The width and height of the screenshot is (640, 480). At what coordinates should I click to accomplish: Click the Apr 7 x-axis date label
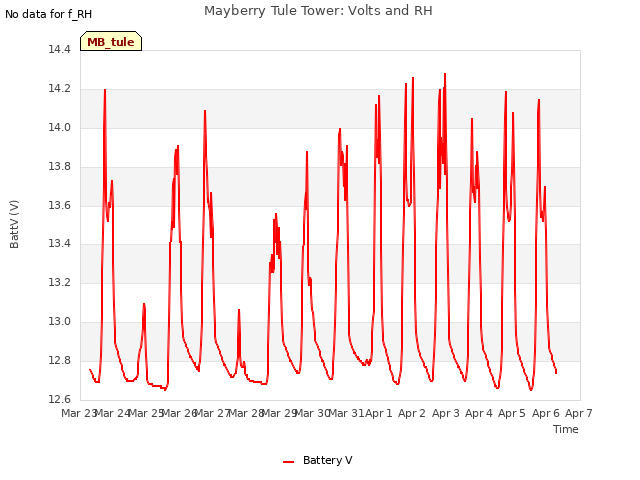click(579, 413)
